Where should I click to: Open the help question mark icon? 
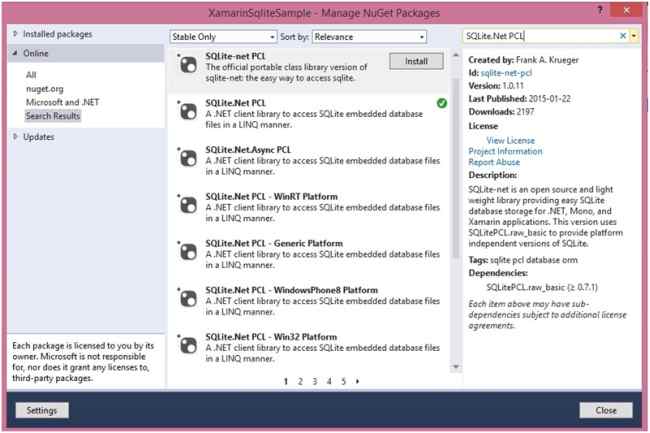tap(600, 10)
